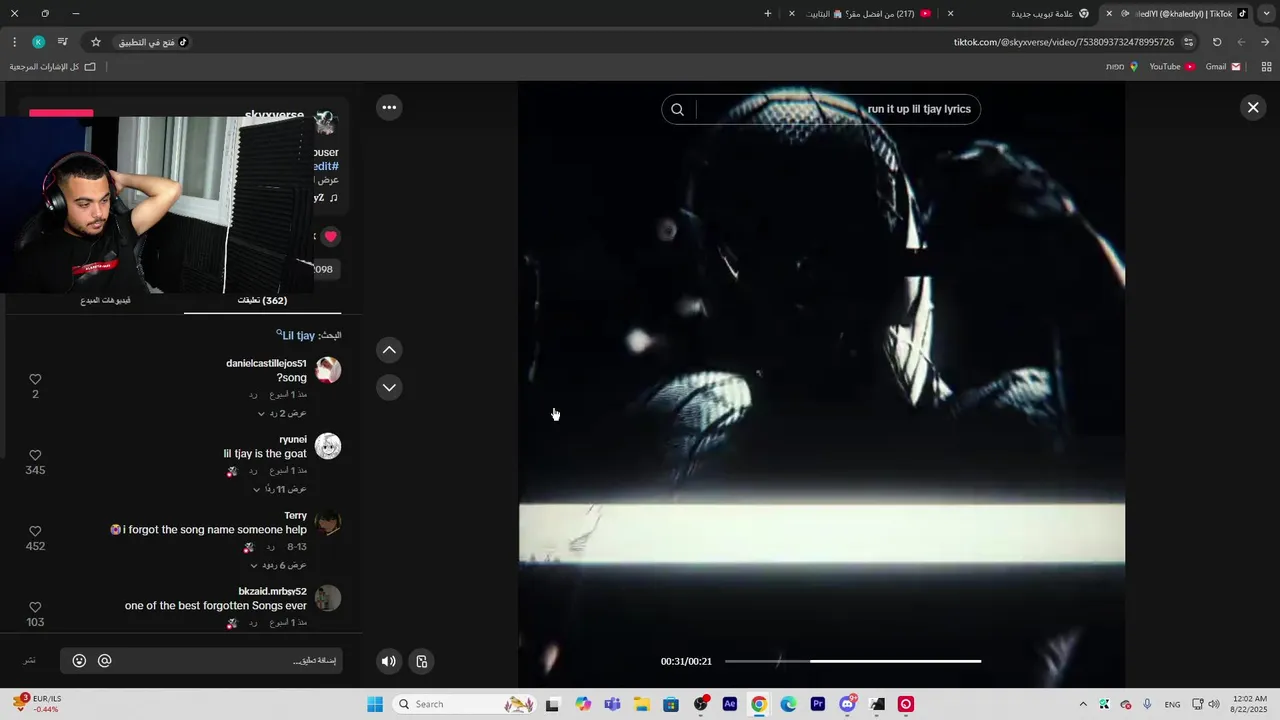Image resolution: width=1280 pixels, height=720 pixels.
Task: Click the open in app button
Action: [x=153, y=42]
